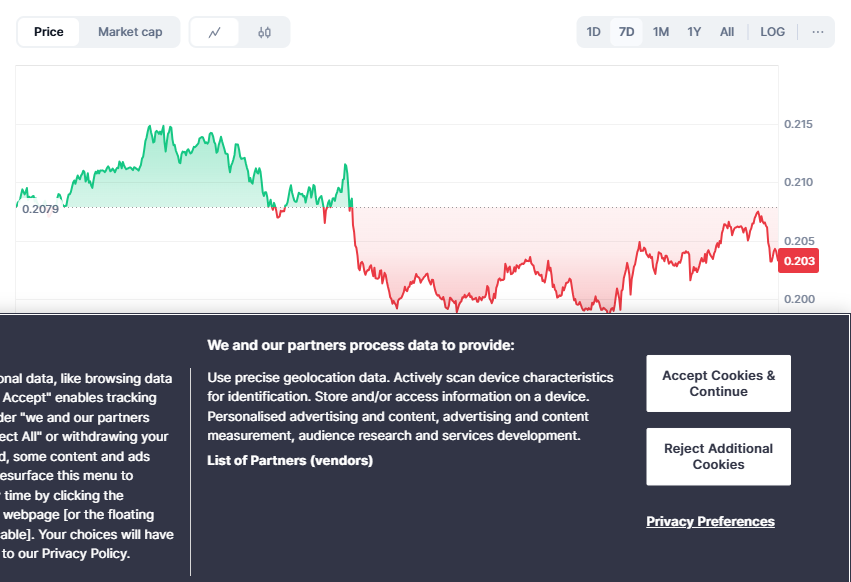
Task: Set chart range to 1D
Action: [594, 32]
